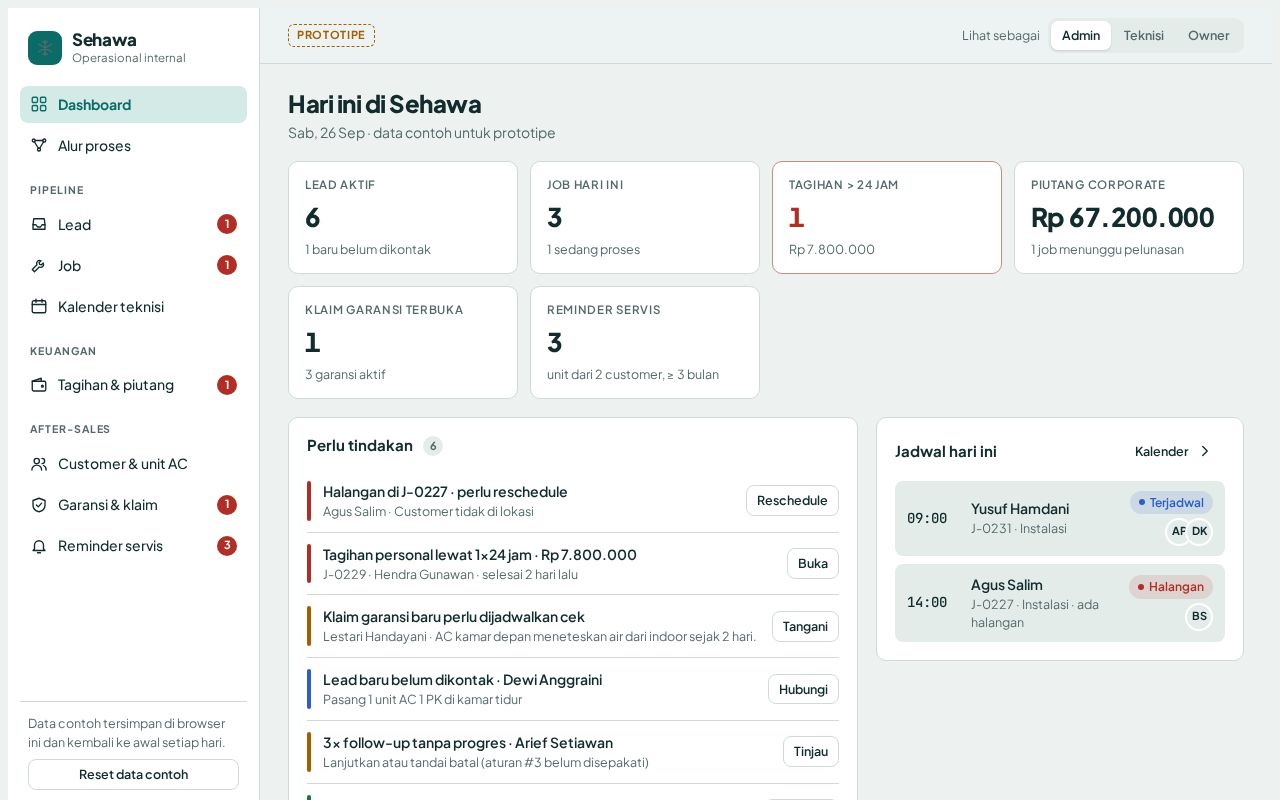Click Tangani for the klaim garansi
The width and height of the screenshot is (1280, 800).
(x=805, y=626)
